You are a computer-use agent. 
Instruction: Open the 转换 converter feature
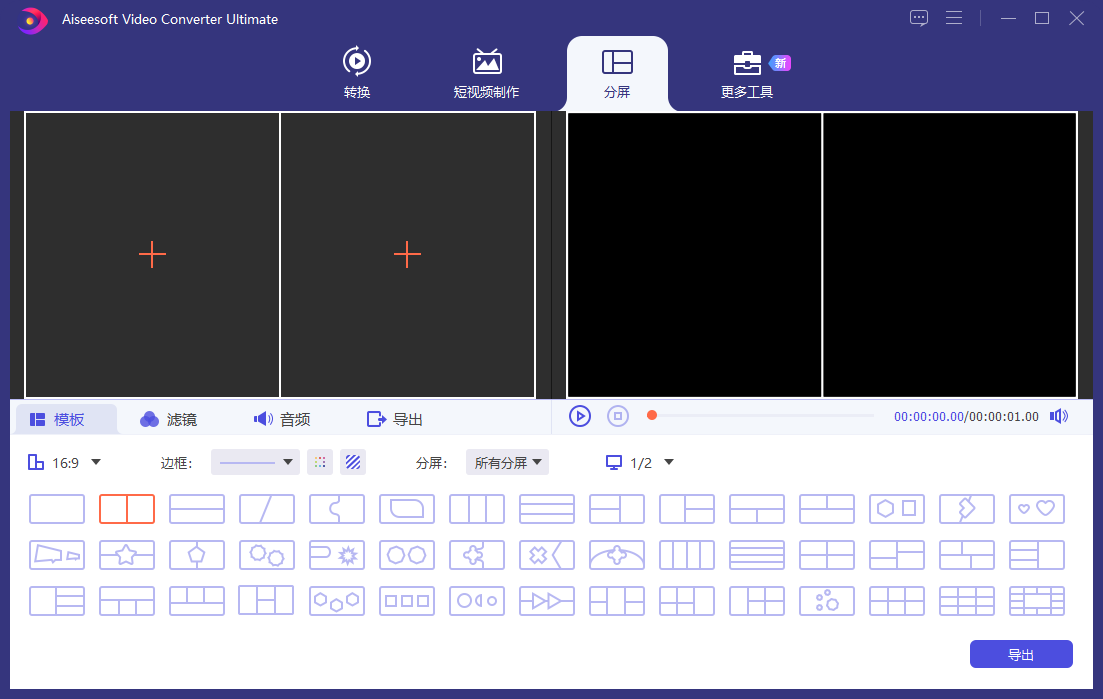pyautogui.click(x=356, y=73)
